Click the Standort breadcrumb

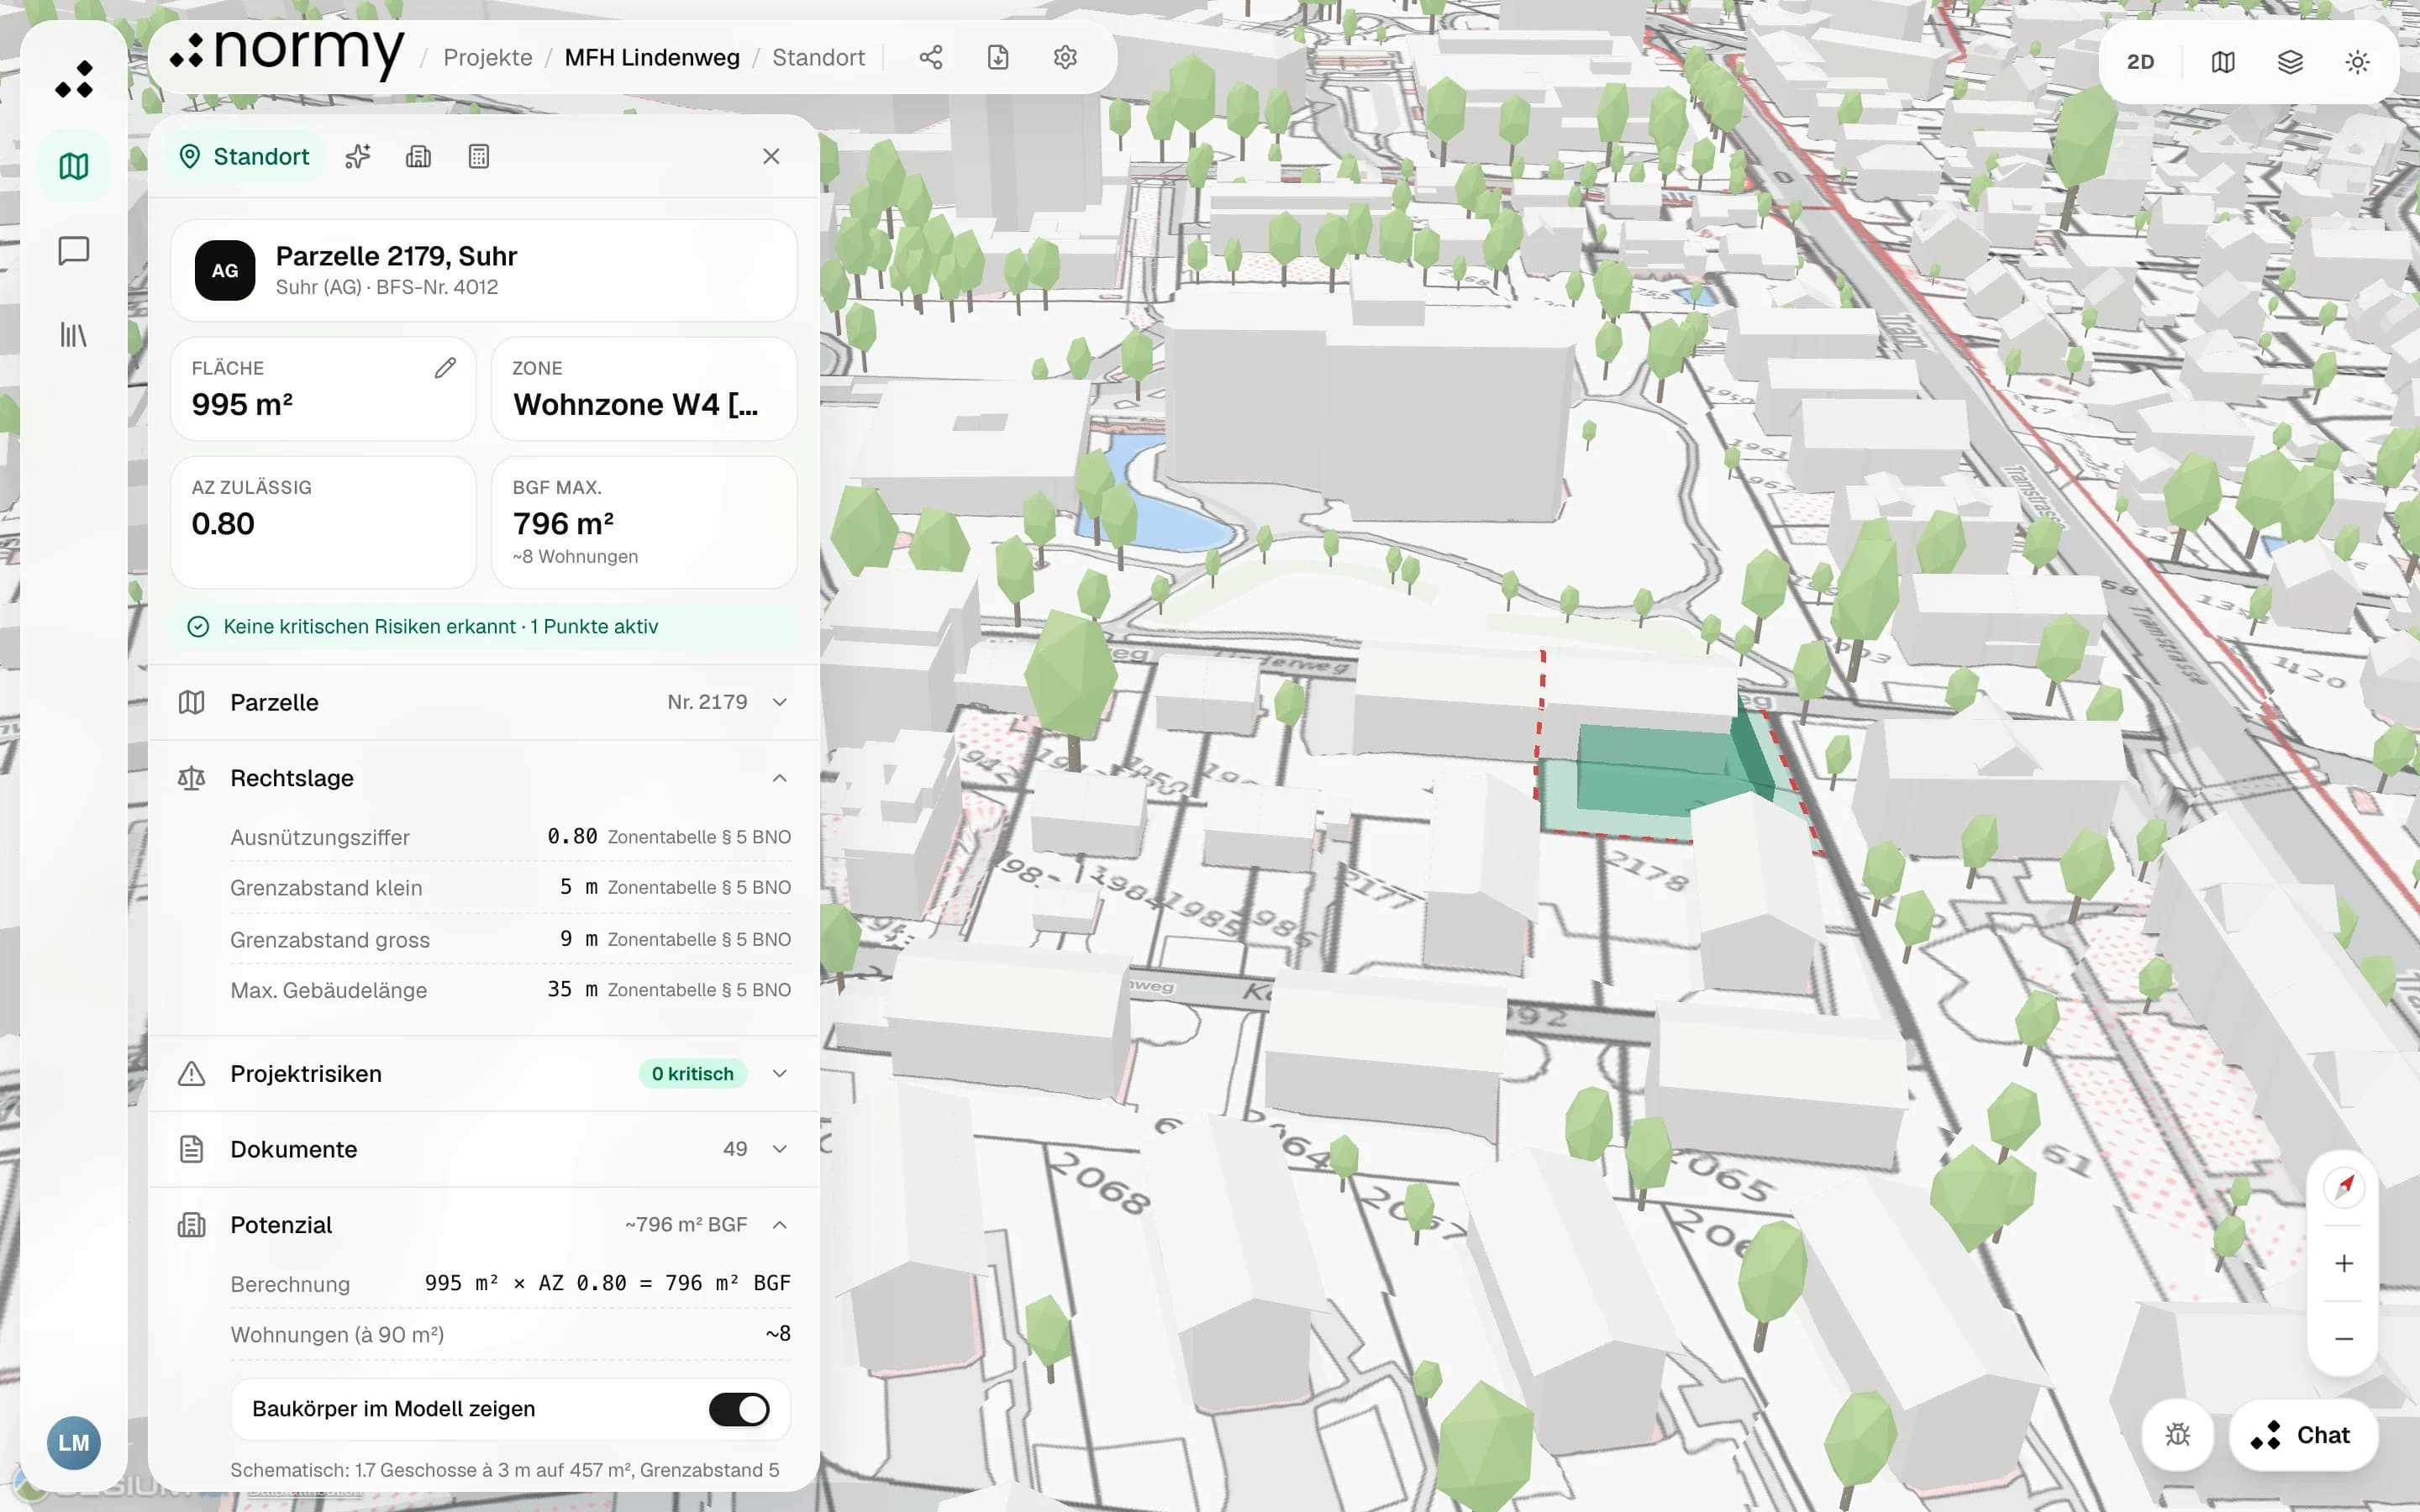point(818,57)
